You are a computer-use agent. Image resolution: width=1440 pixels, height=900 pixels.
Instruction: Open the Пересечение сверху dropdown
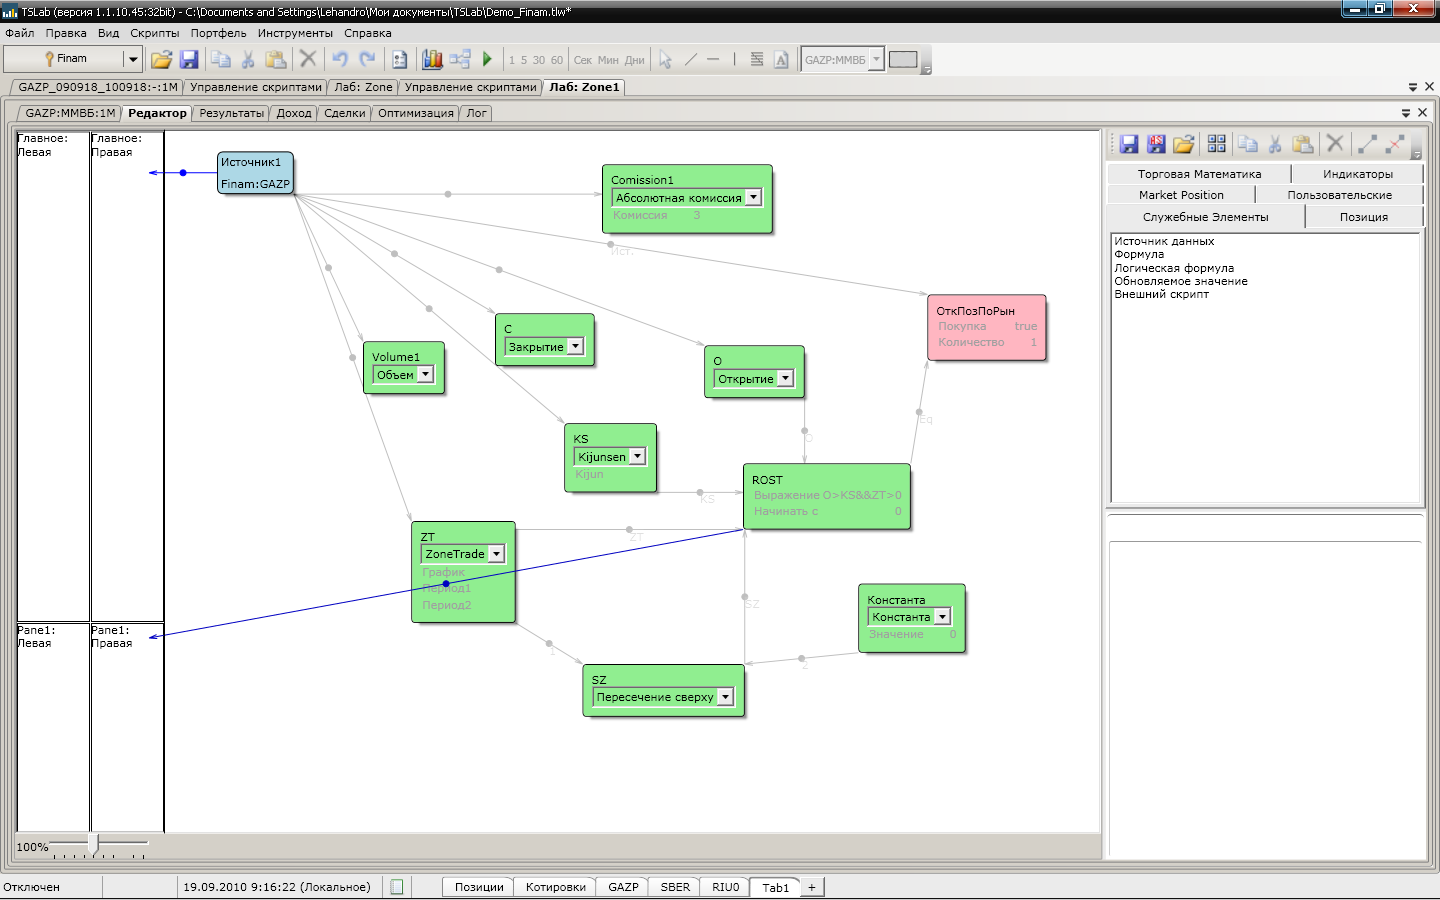pos(725,697)
